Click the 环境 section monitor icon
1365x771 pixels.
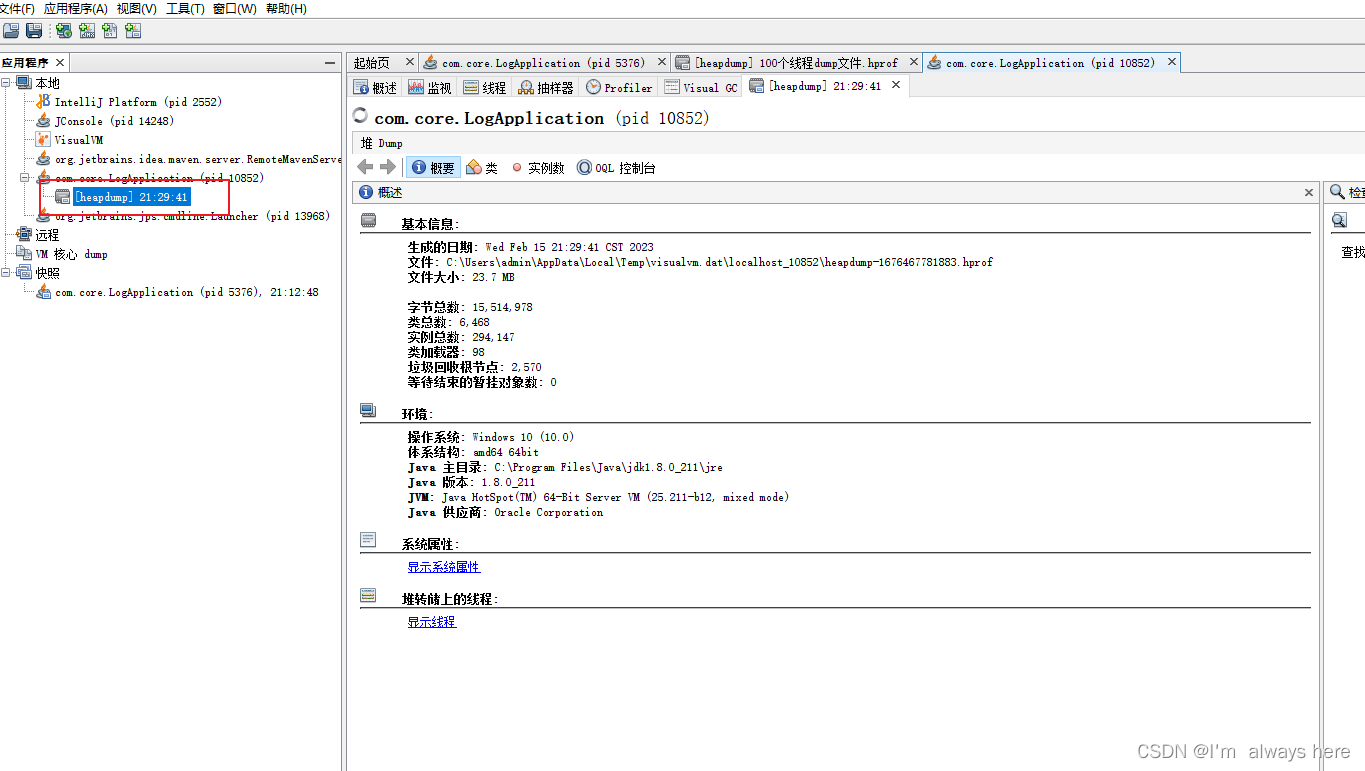pyautogui.click(x=368, y=410)
